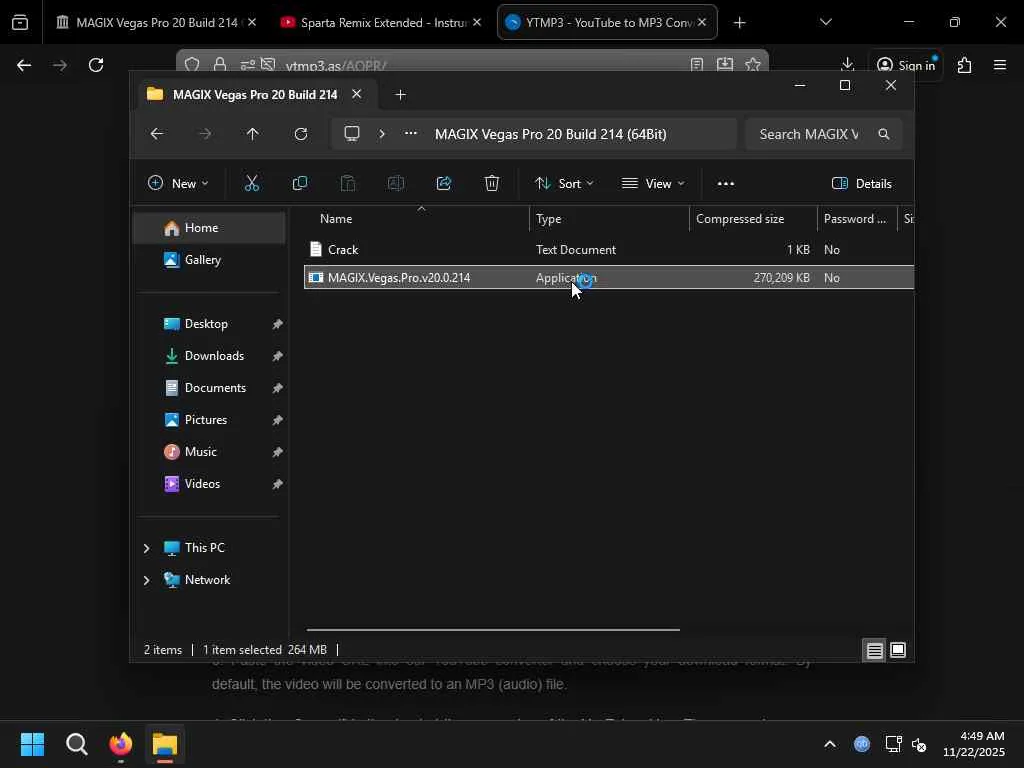Screen dimensions: 1024x768
Task: Click the Firefox shield tracking protection icon
Action: (x=192, y=65)
